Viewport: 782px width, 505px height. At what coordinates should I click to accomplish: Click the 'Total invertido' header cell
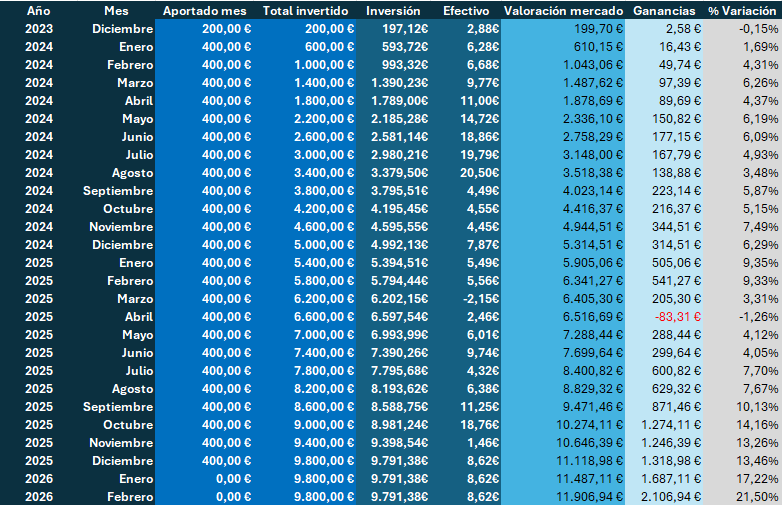(305, 11)
